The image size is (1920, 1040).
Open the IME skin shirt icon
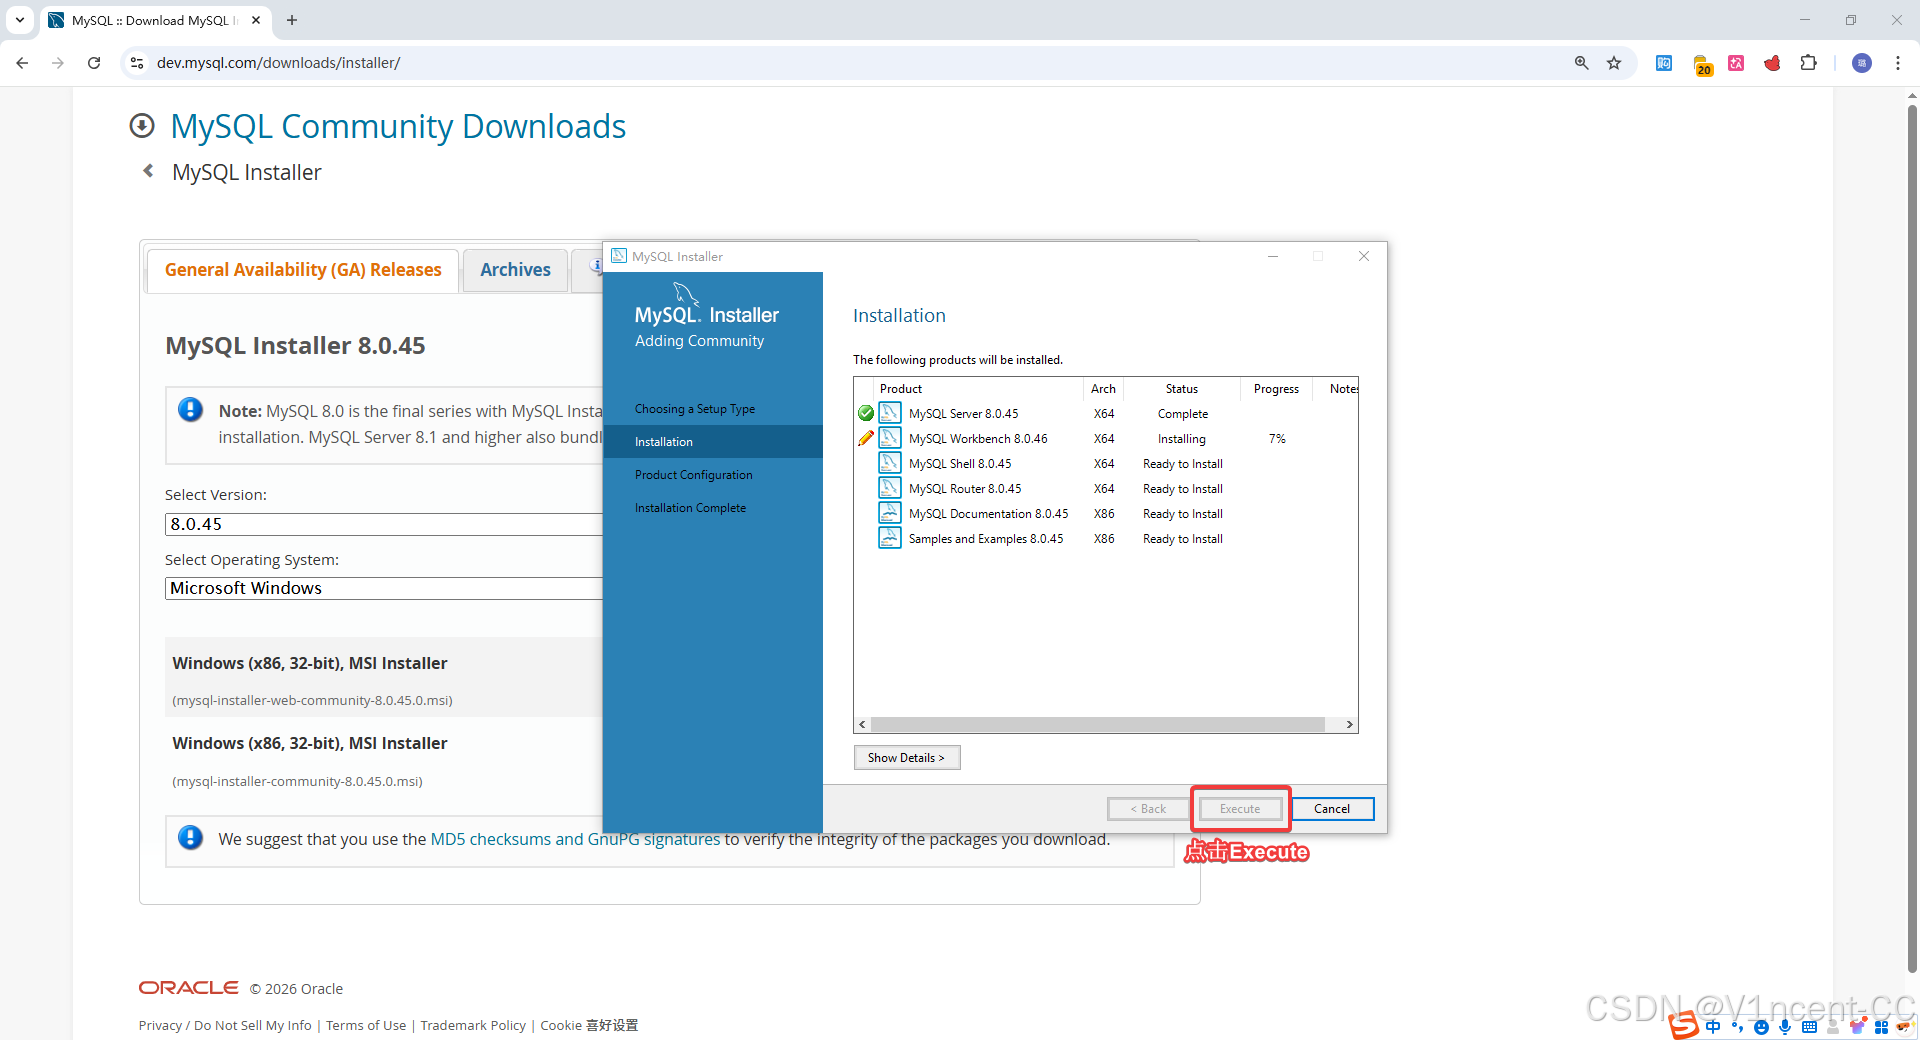1857,1027
